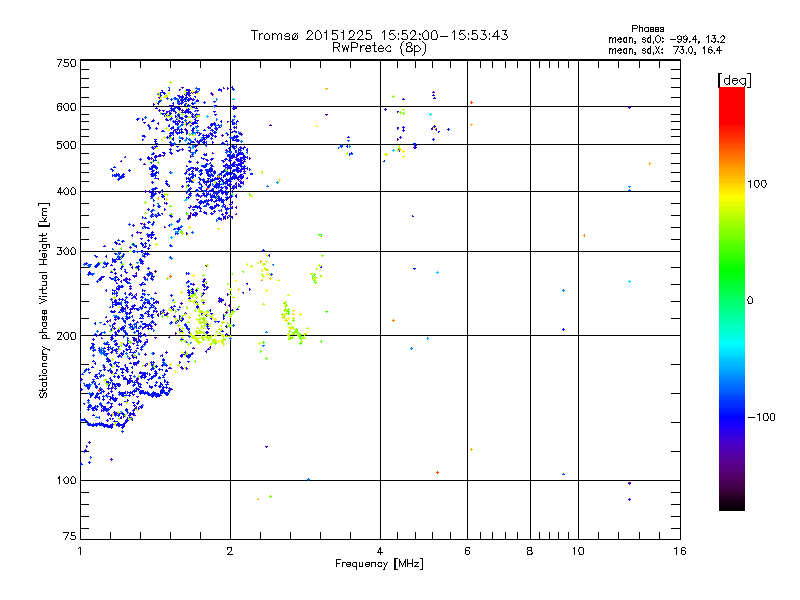Click the colorbar tick label '-100'

coord(761,417)
